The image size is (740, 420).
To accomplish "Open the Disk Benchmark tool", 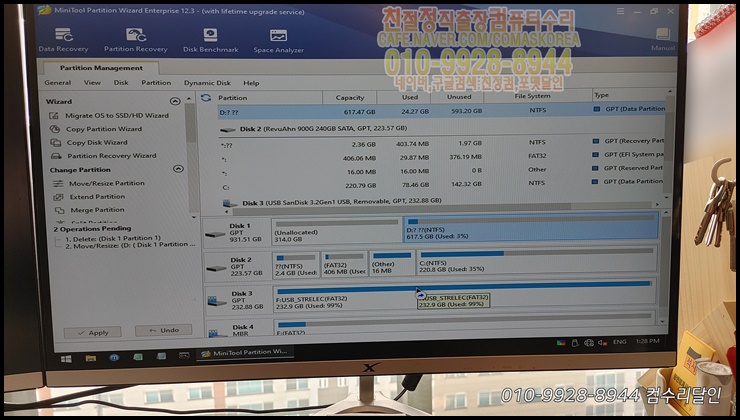I will click(210, 40).
